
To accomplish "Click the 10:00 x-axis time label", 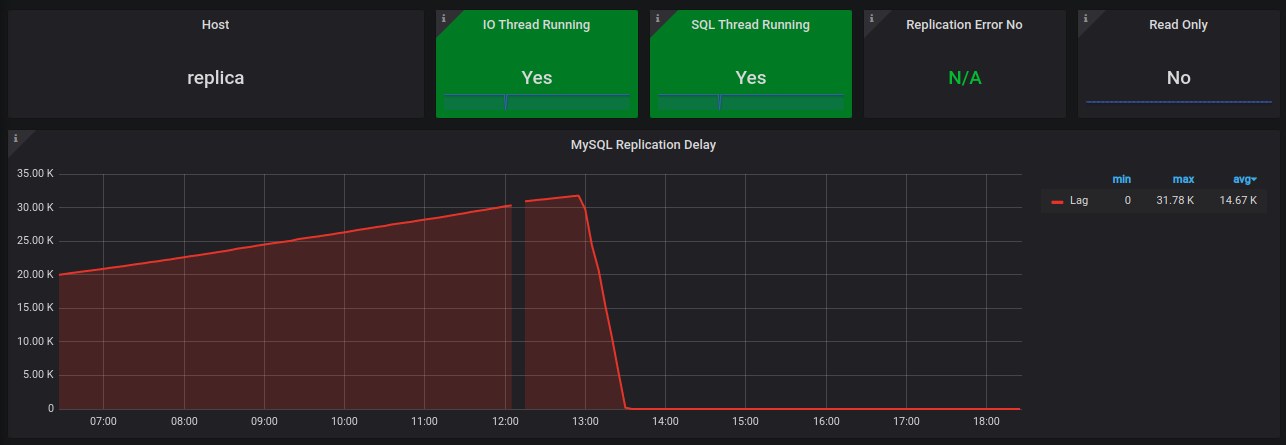I will click(344, 421).
